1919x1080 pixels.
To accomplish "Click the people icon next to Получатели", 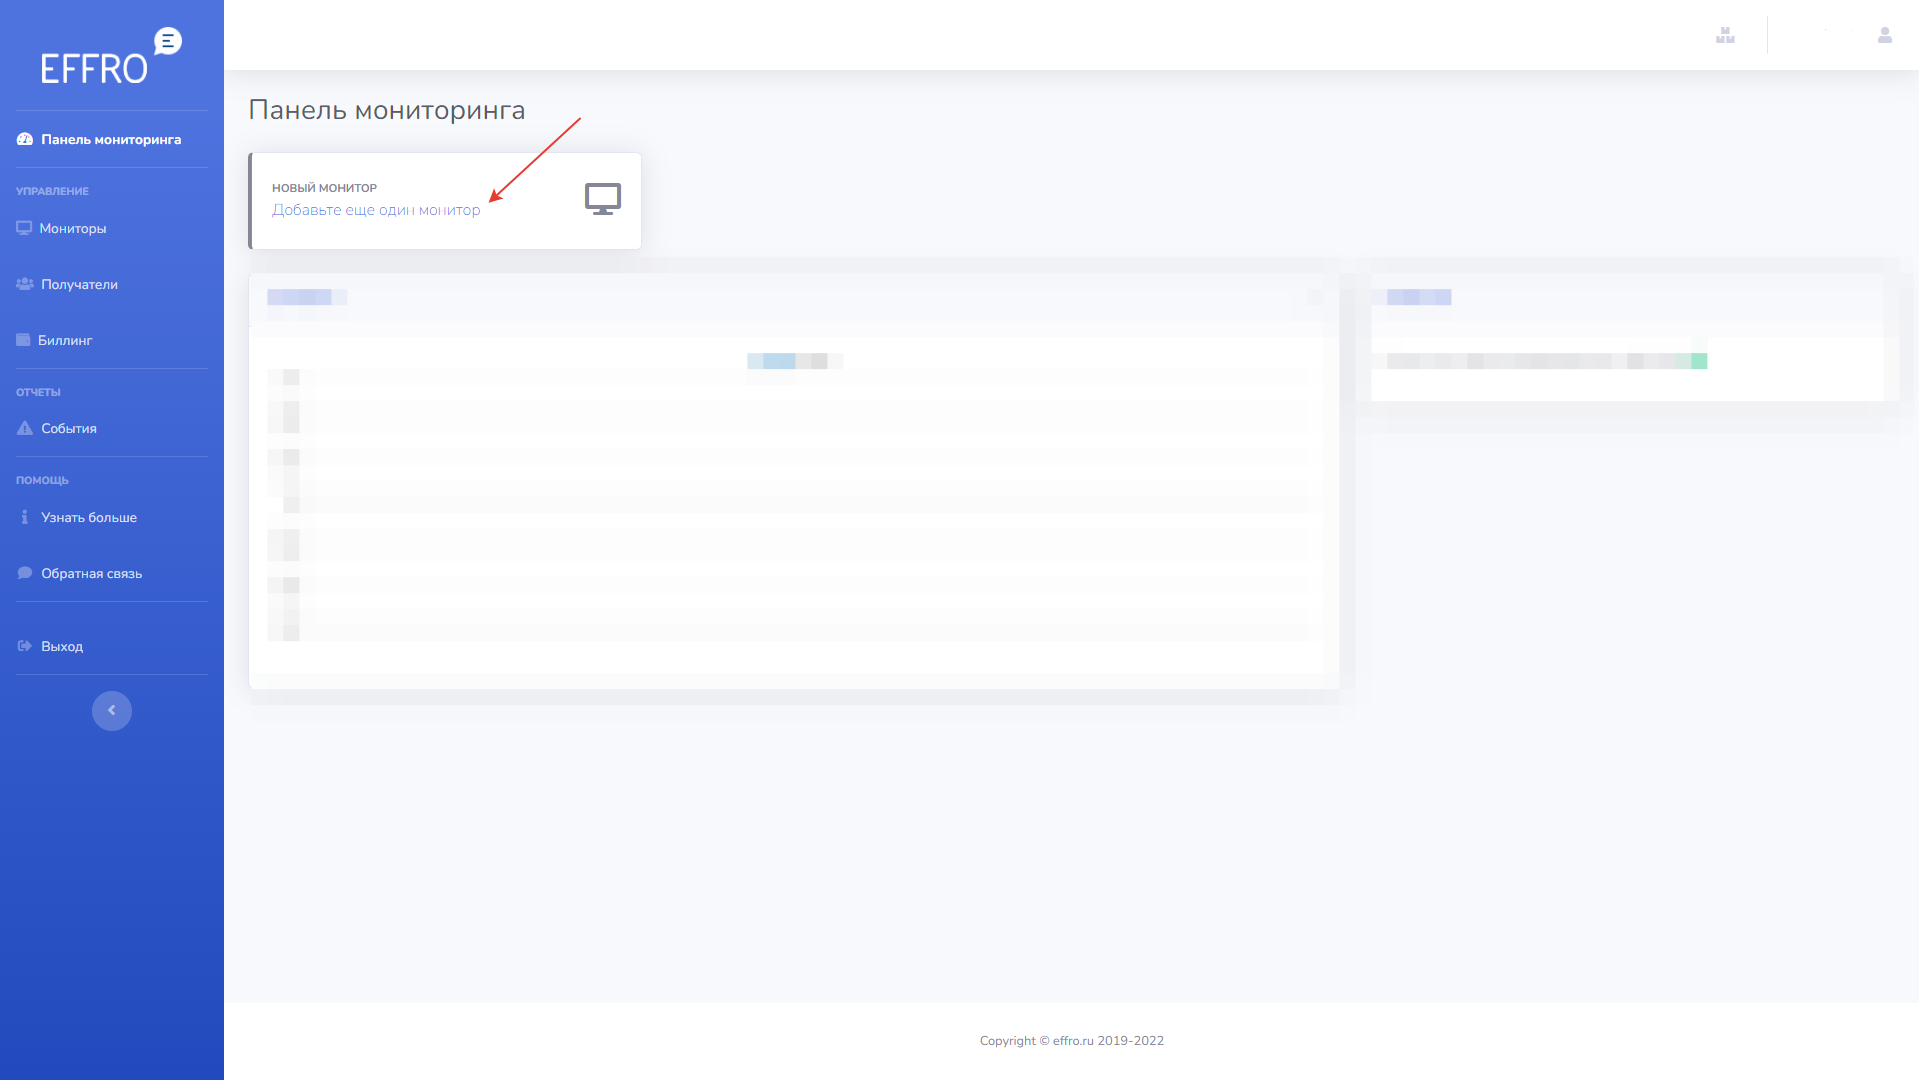I will (x=25, y=285).
